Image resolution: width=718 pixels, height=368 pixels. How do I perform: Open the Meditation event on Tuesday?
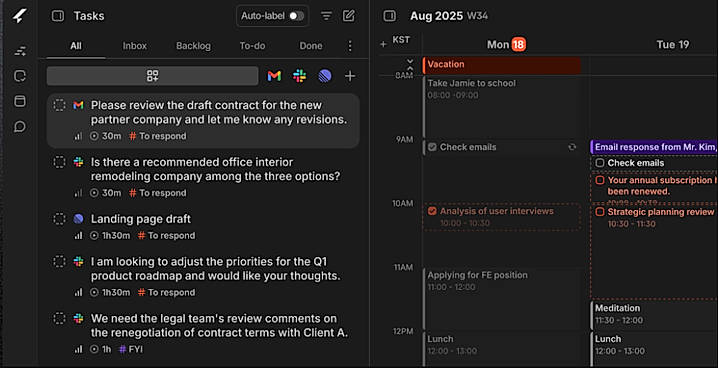pyautogui.click(x=654, y=314)
